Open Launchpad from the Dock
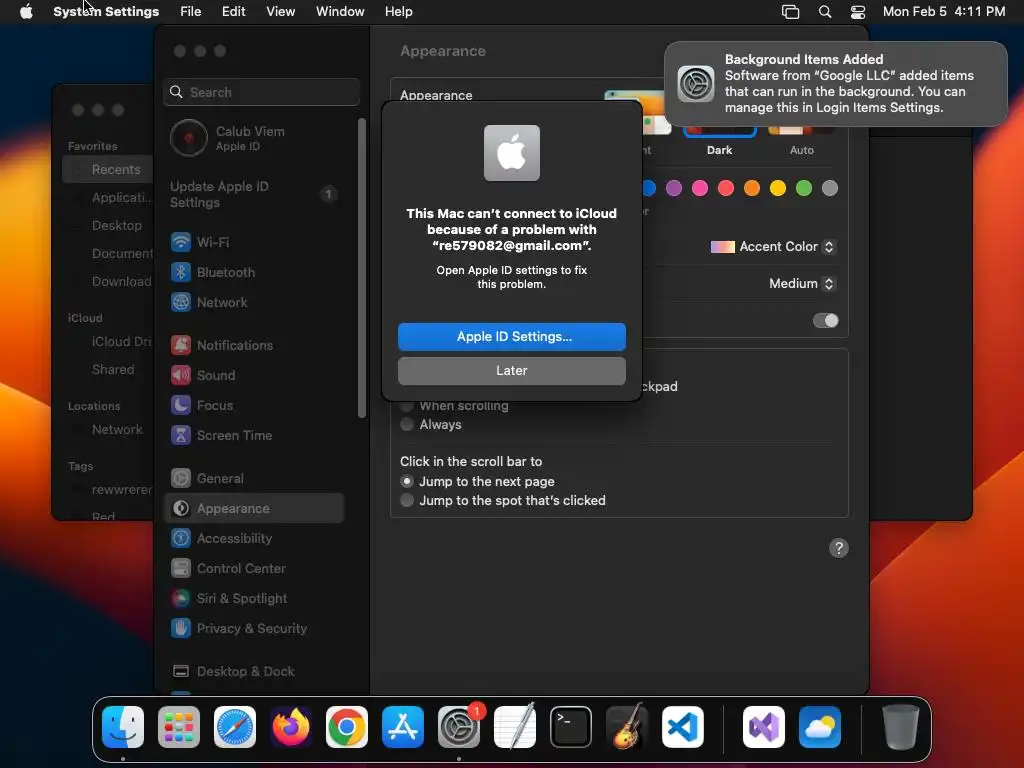 click(x=179, y=727)
